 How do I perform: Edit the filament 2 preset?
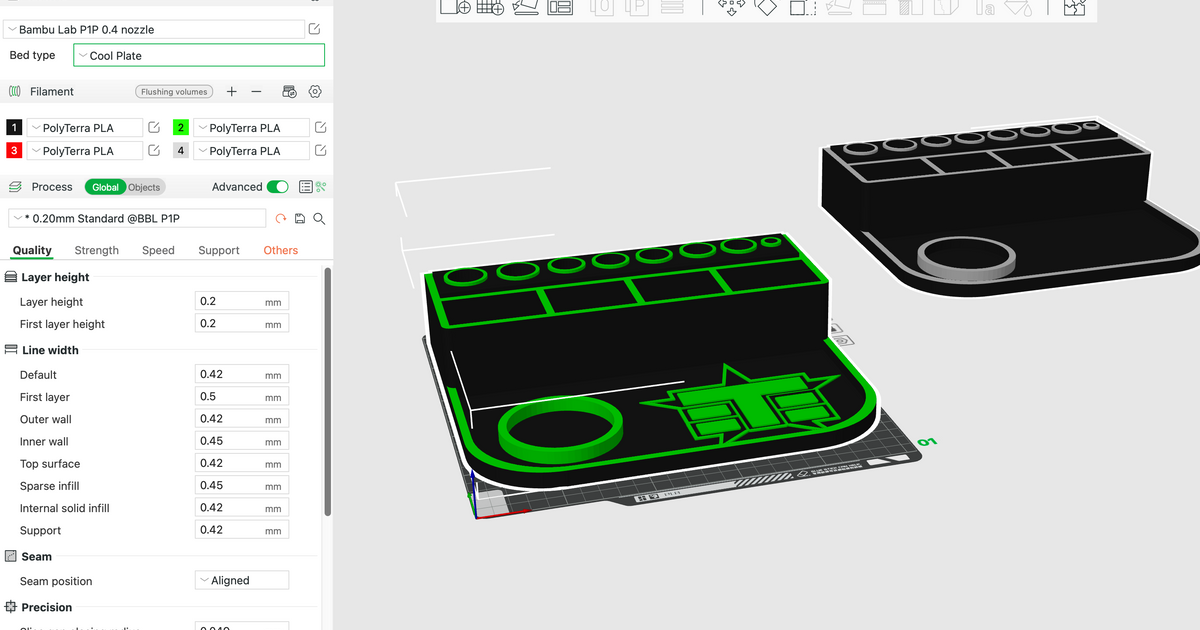(x=320, y=127)
